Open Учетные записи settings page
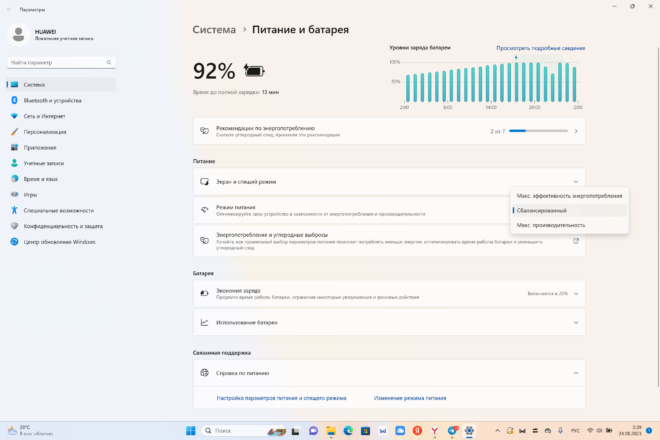 point(61,163)
